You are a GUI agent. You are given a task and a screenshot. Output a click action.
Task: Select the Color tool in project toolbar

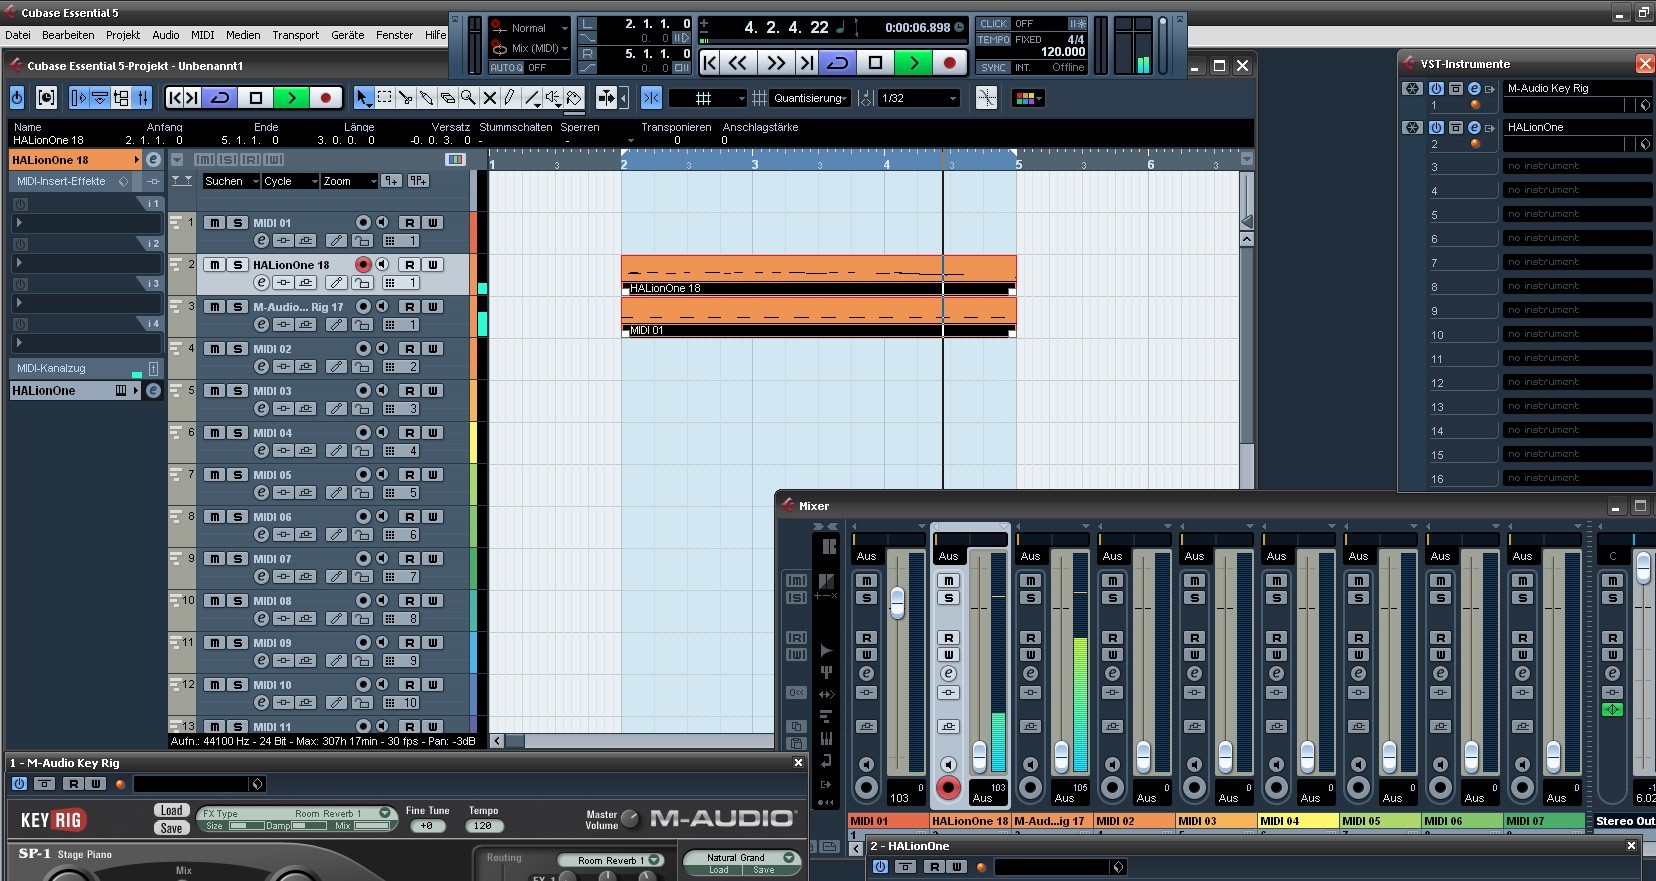[574, 98]
